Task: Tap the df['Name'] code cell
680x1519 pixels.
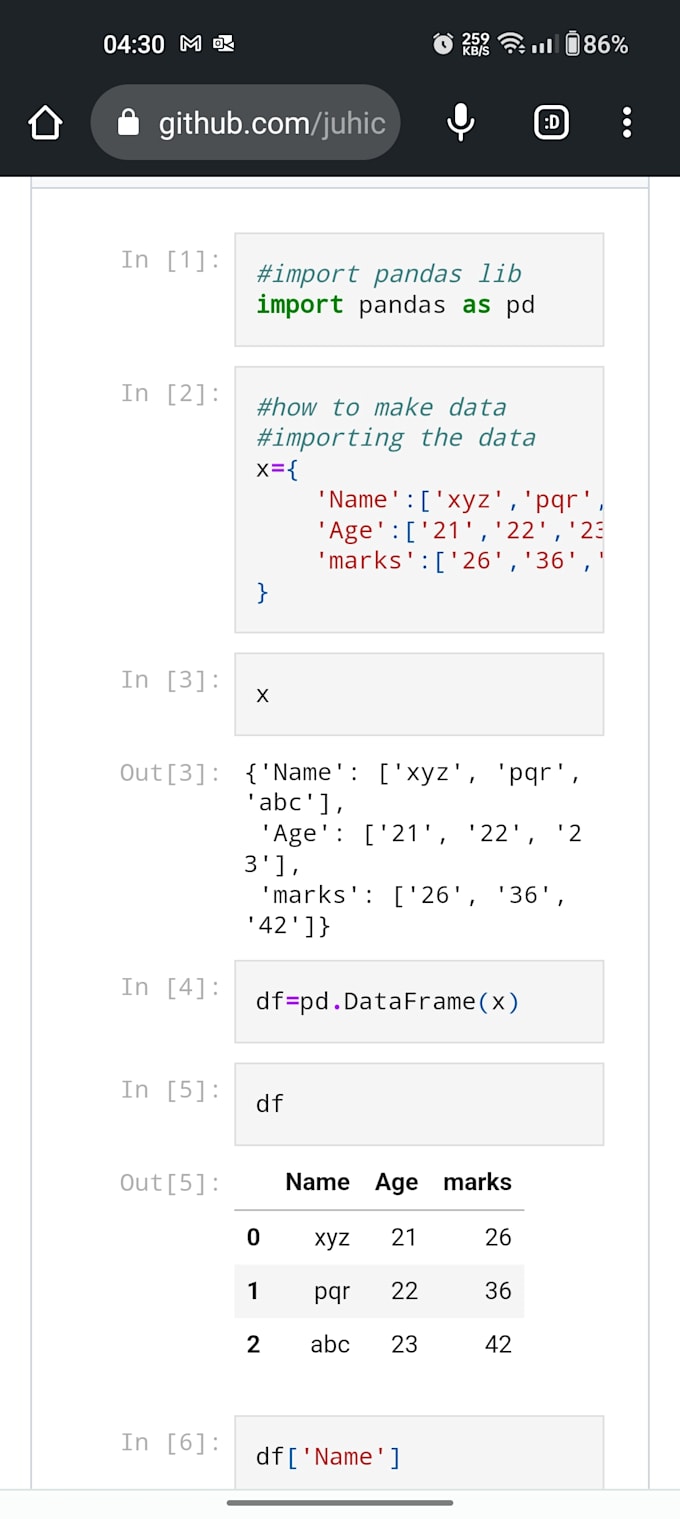Action: 418,1456
